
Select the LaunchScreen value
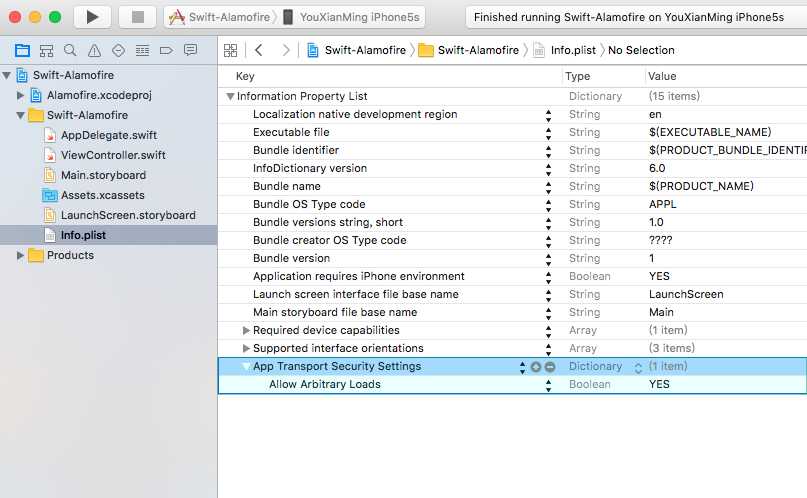coord(686,294)
